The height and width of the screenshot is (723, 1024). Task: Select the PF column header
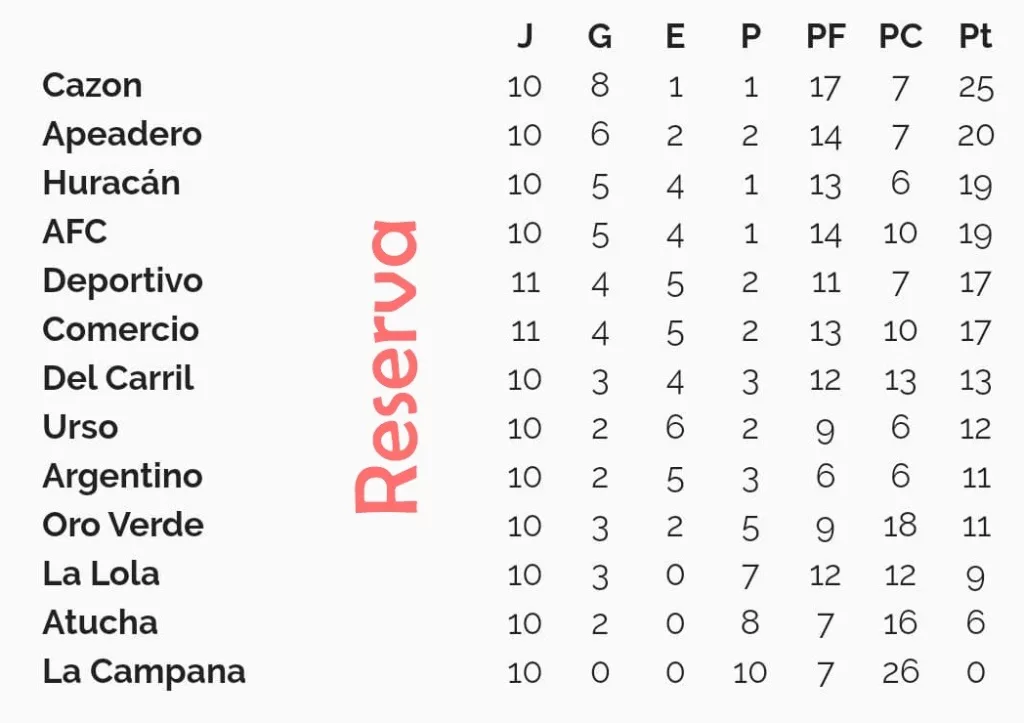point(826,36)
